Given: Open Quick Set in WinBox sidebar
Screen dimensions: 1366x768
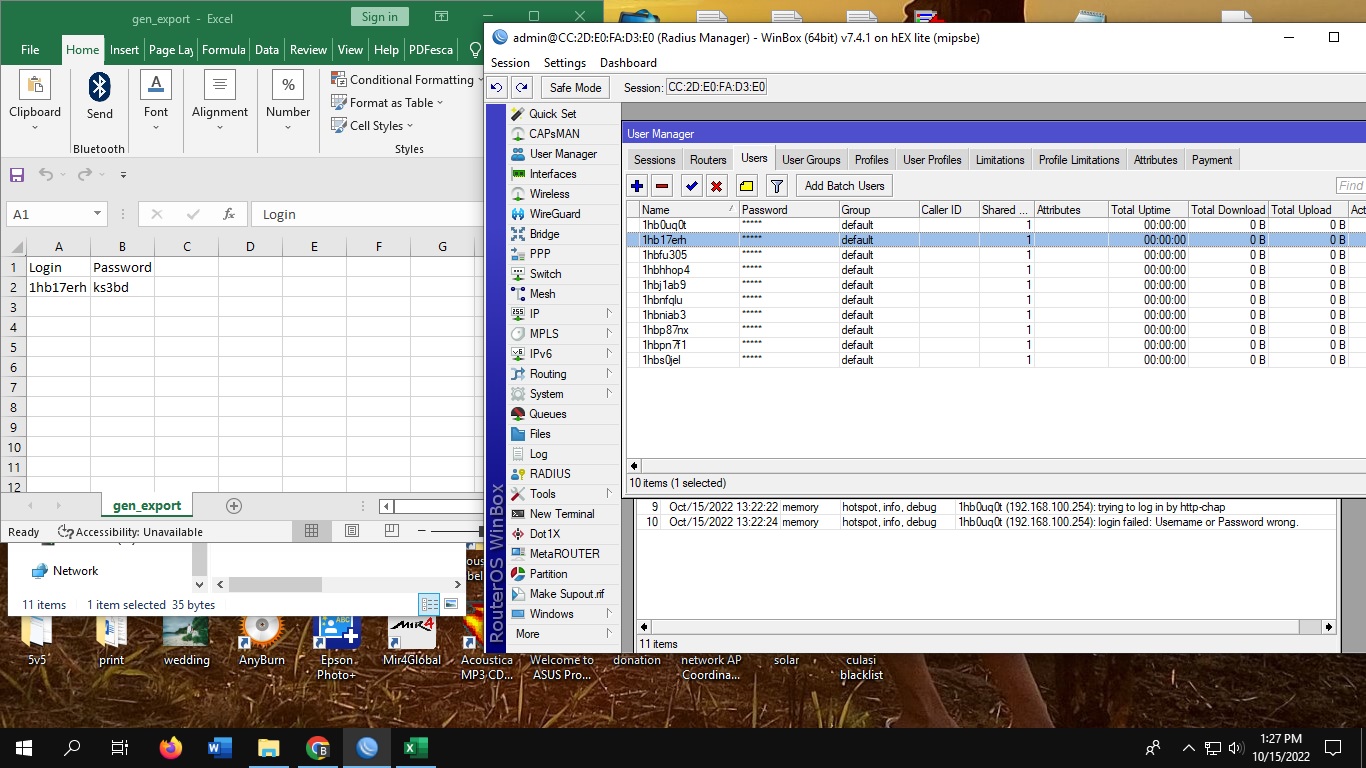Looking at the screenshot, I should [552, 114].
